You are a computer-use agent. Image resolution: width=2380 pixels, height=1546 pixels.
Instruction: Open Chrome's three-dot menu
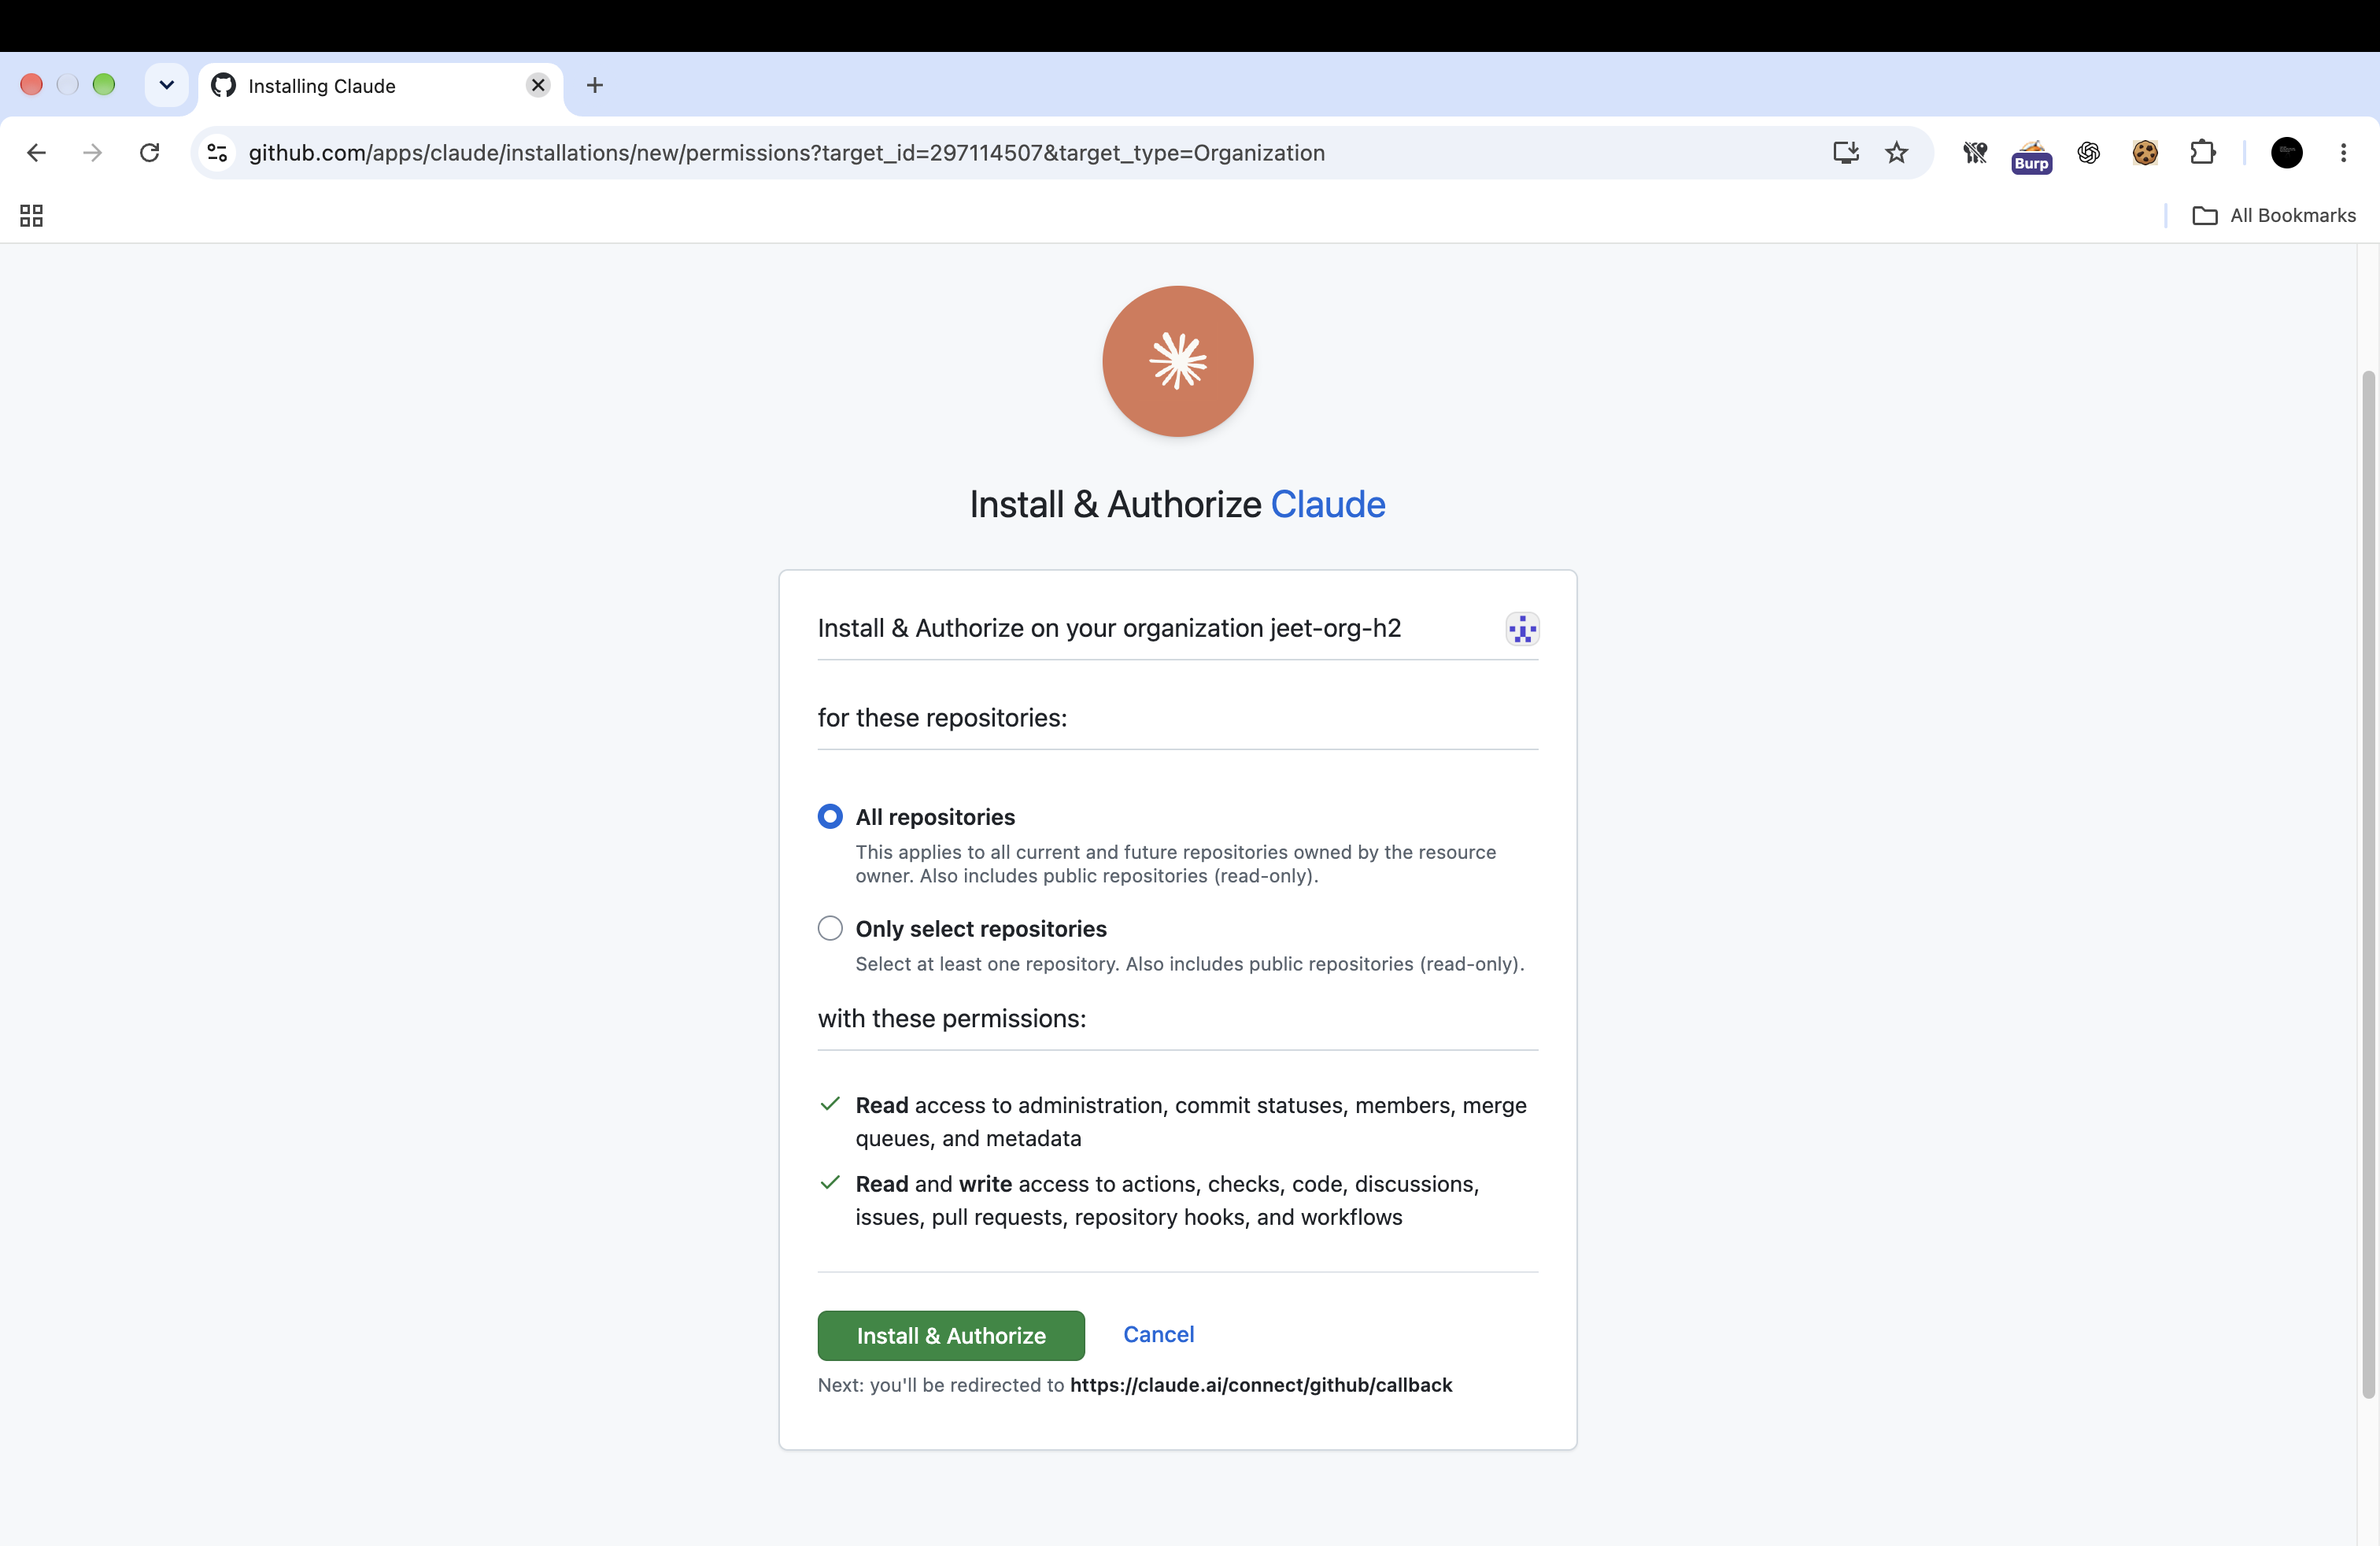click(x=2343, y=153)
